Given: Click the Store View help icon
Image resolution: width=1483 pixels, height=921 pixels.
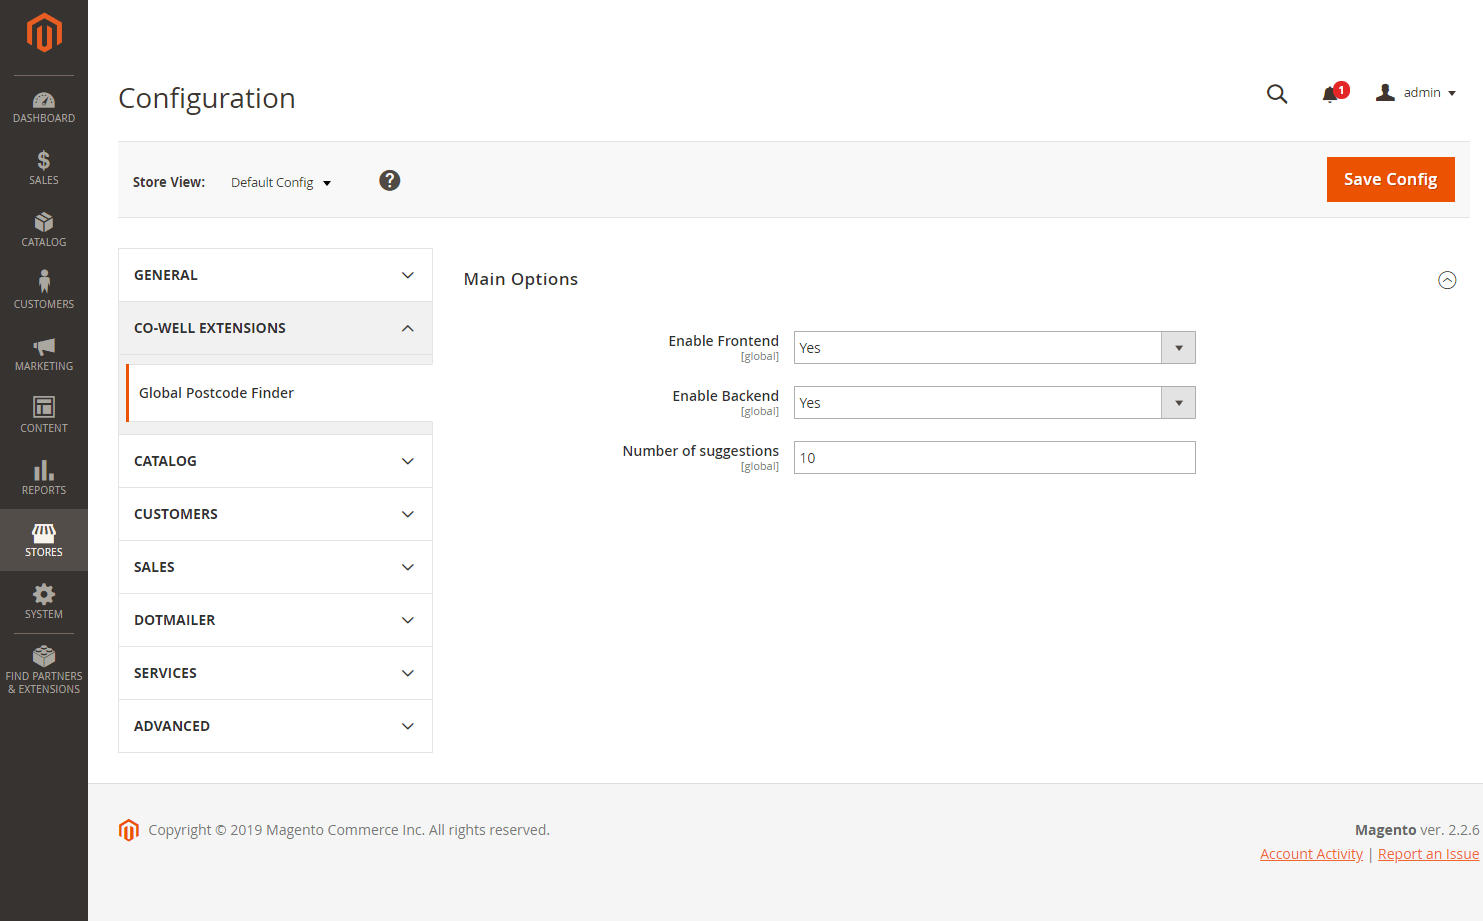Looking at the screenshot, I should [x=389, y=180].
